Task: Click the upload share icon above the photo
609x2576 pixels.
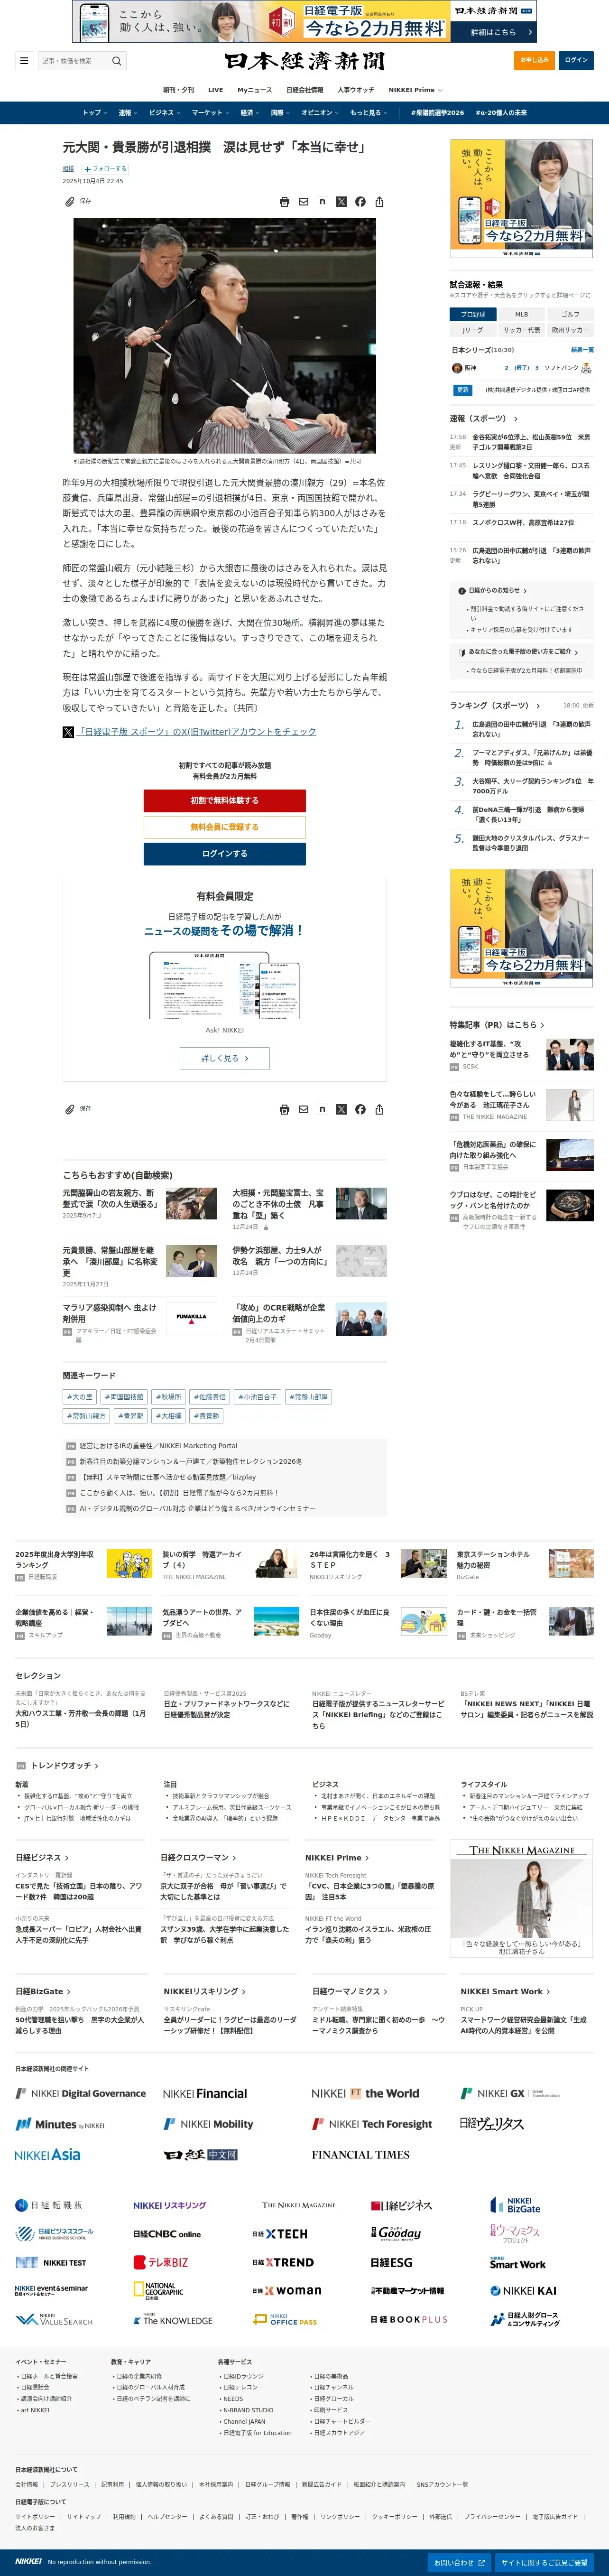Action: 379,202
